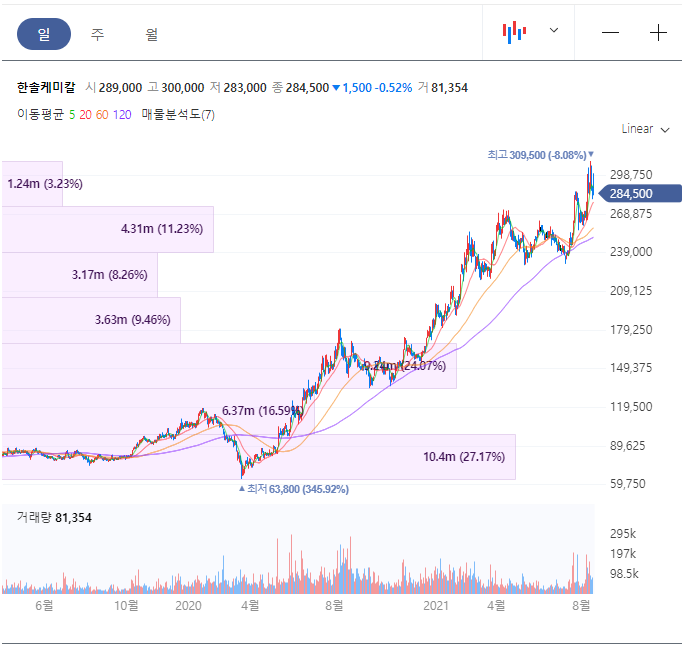This screenshot has height=650, width=682.
Task: Toggle the 5-day moving average
Action: point(72,115)
